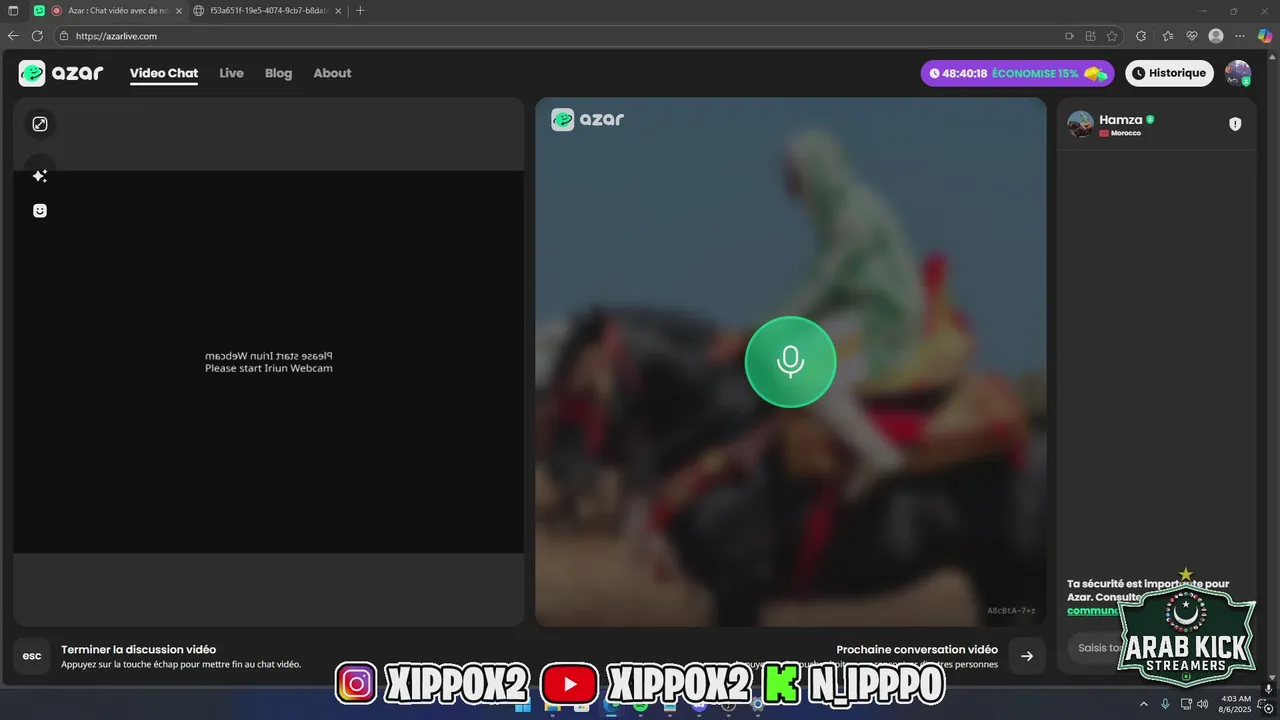Open the tab actions menu icon
This screenshot has height=720, width=1280.
pos(13,11)
